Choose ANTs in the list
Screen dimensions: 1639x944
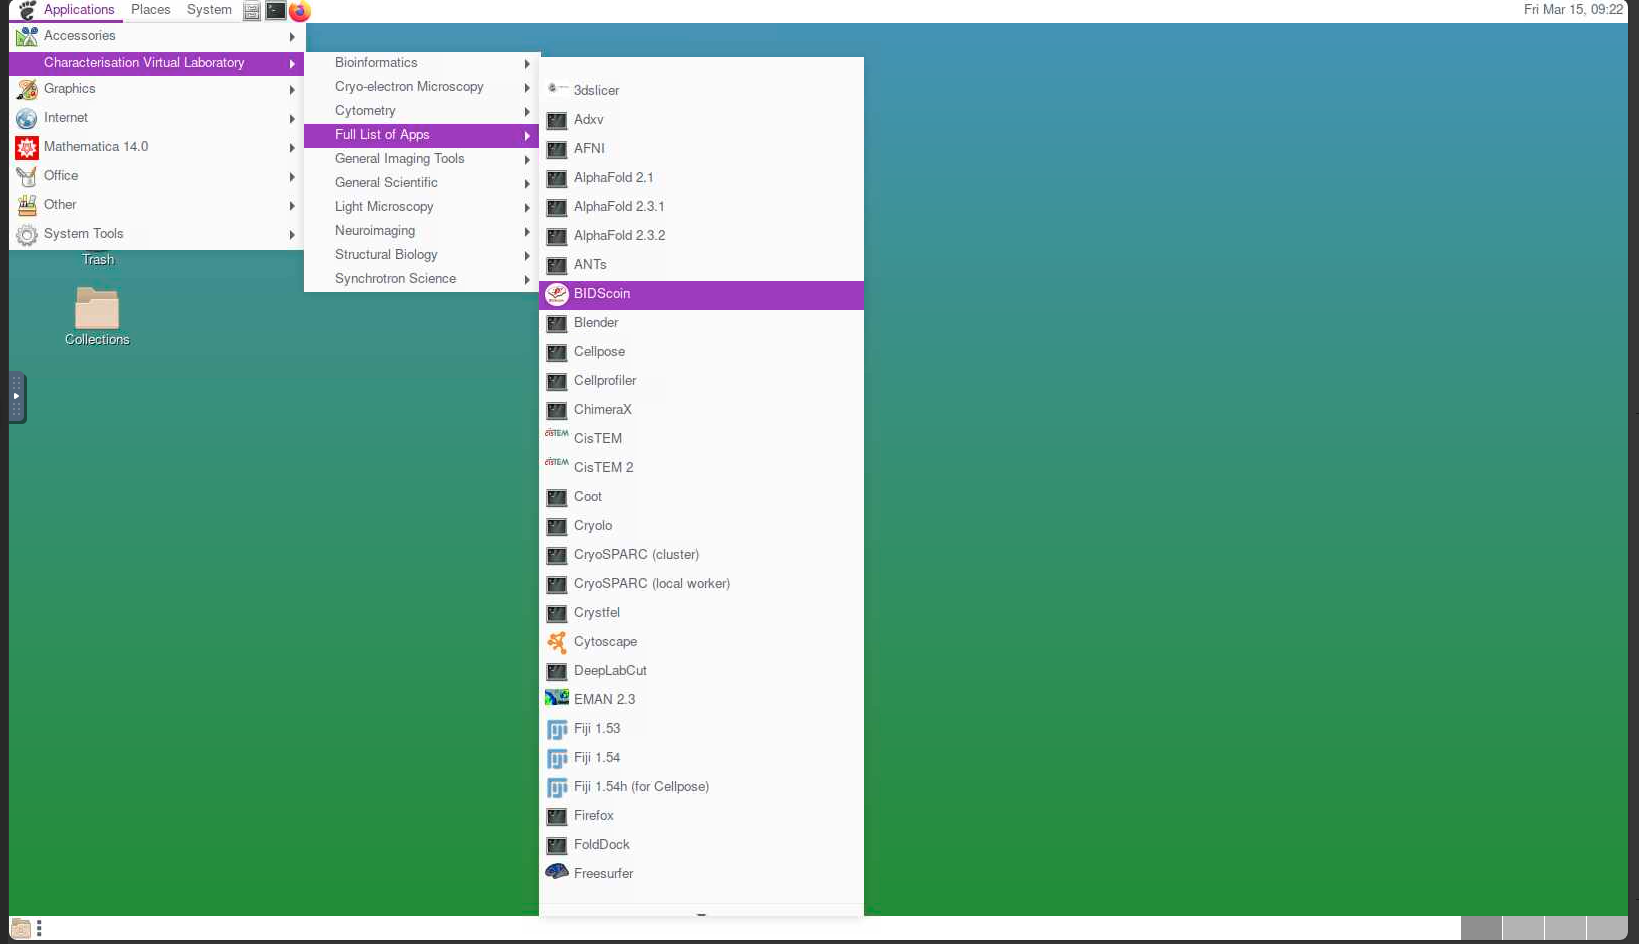[x=701, y=265]
